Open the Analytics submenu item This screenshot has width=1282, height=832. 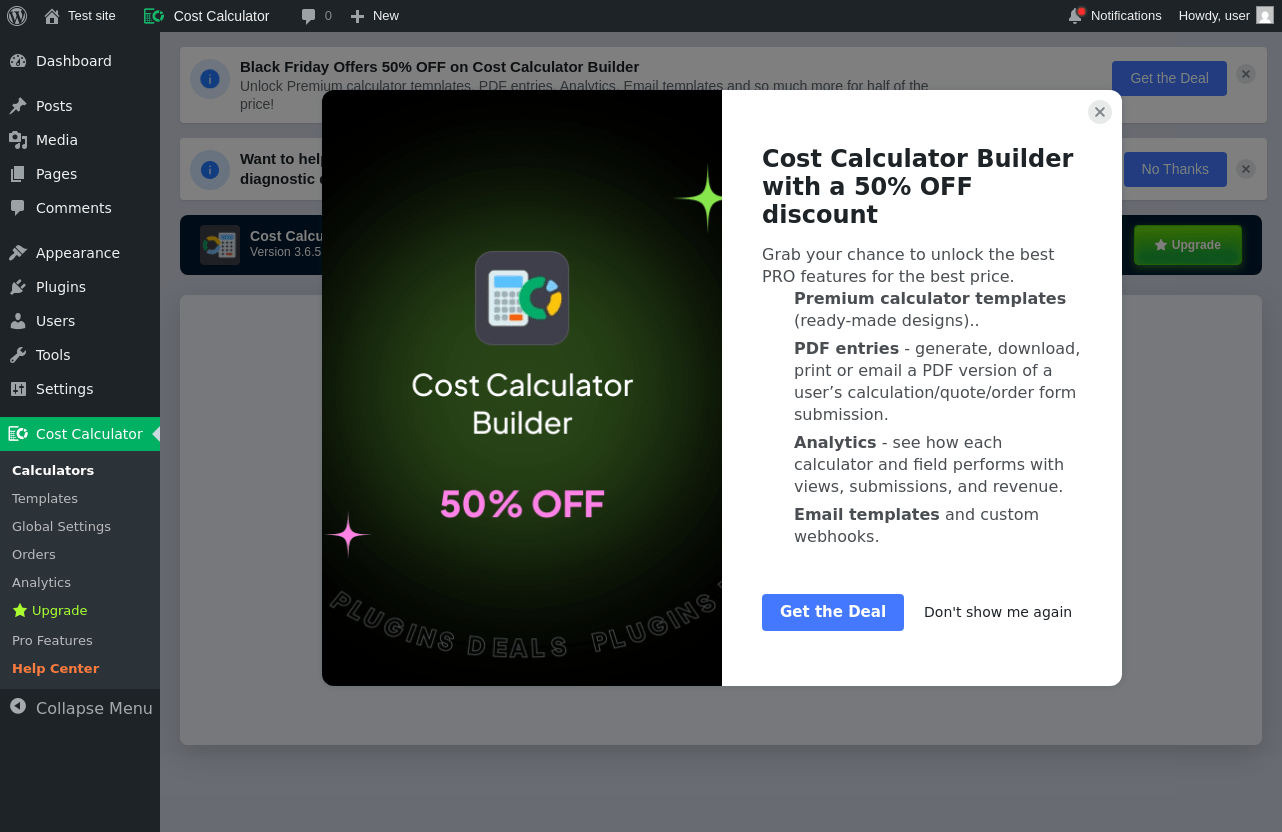(41, 583)
